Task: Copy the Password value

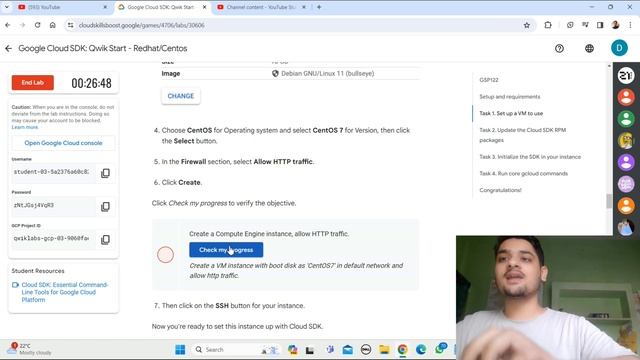Action: (105, 207)
